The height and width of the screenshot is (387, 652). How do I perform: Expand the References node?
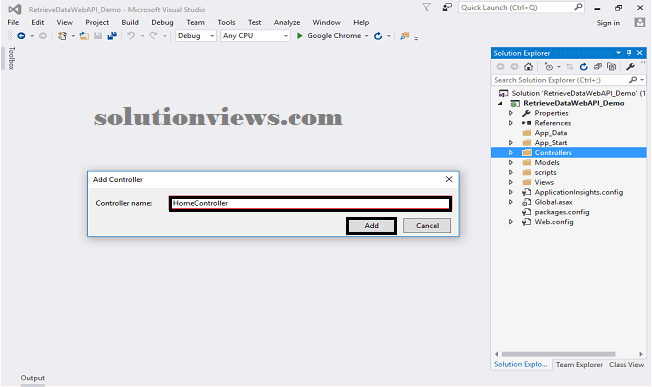[511, 123]
